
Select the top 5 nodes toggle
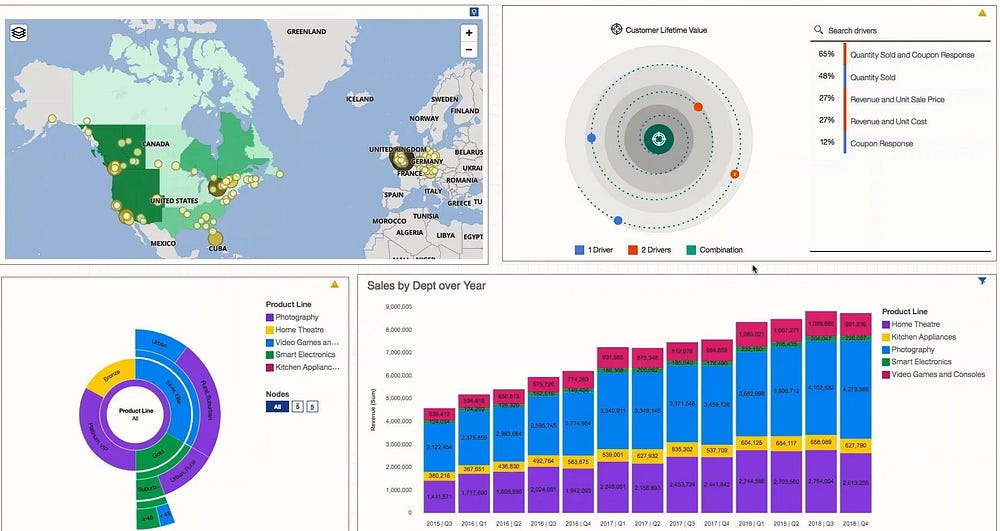click(x=298, y=407)
